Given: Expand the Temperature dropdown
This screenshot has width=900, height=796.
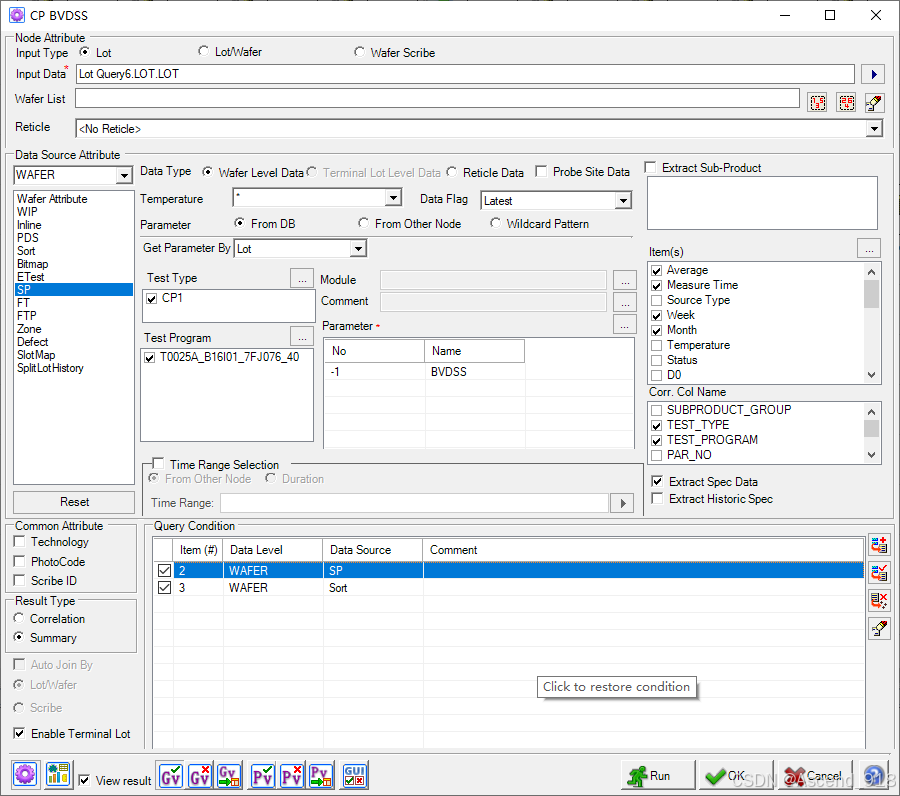Looking at the screenshot, I should click(x=393, y=198).
